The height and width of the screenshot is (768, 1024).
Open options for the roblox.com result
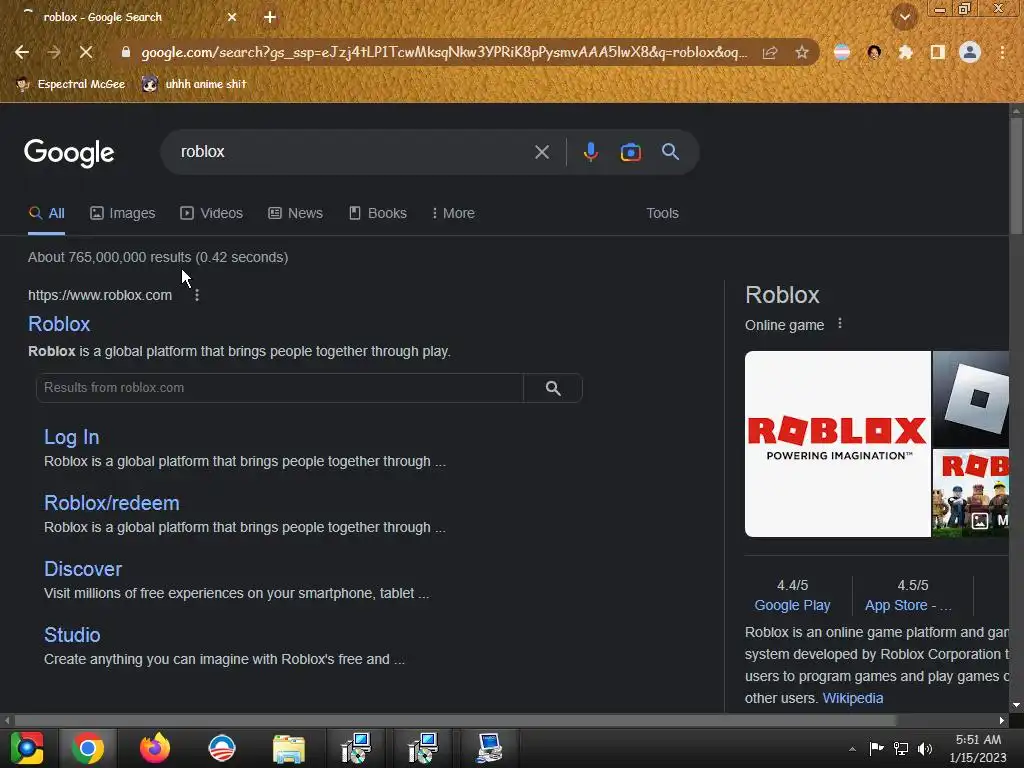pyautogui.click(x=197, y=295)
